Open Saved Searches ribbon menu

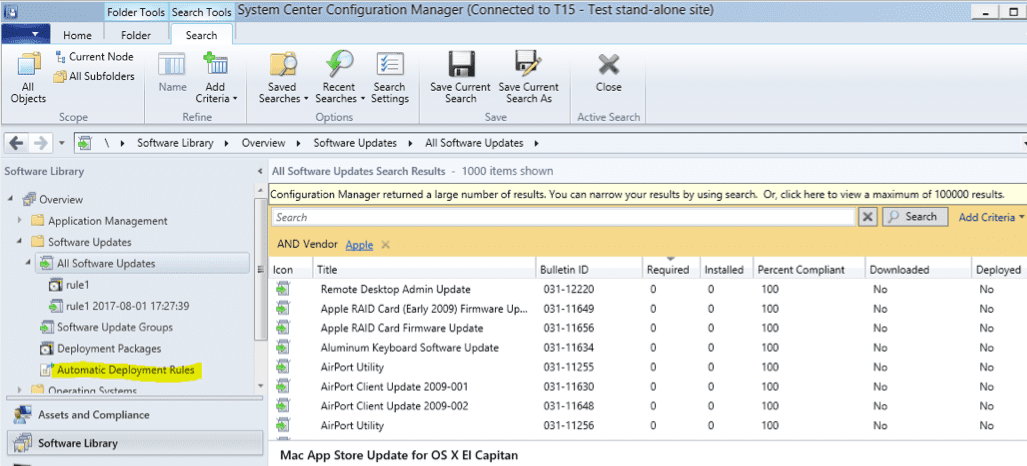coord(283,77)
